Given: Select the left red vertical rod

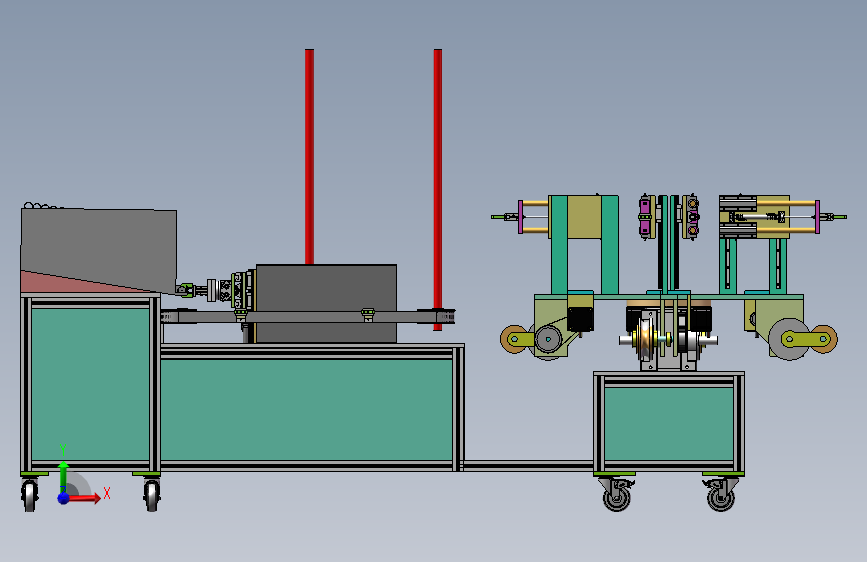Looking at the screenshot, I should point(310,157).
